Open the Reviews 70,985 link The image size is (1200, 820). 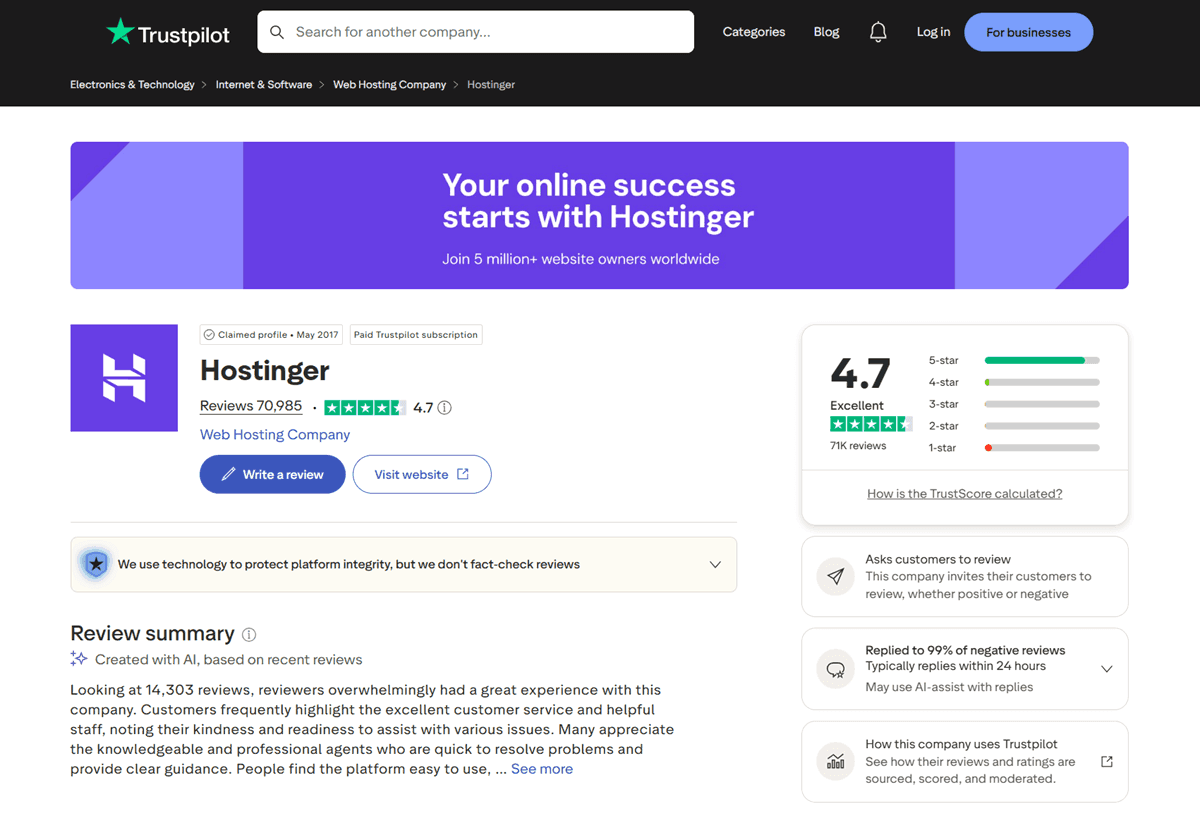point(251,406)
